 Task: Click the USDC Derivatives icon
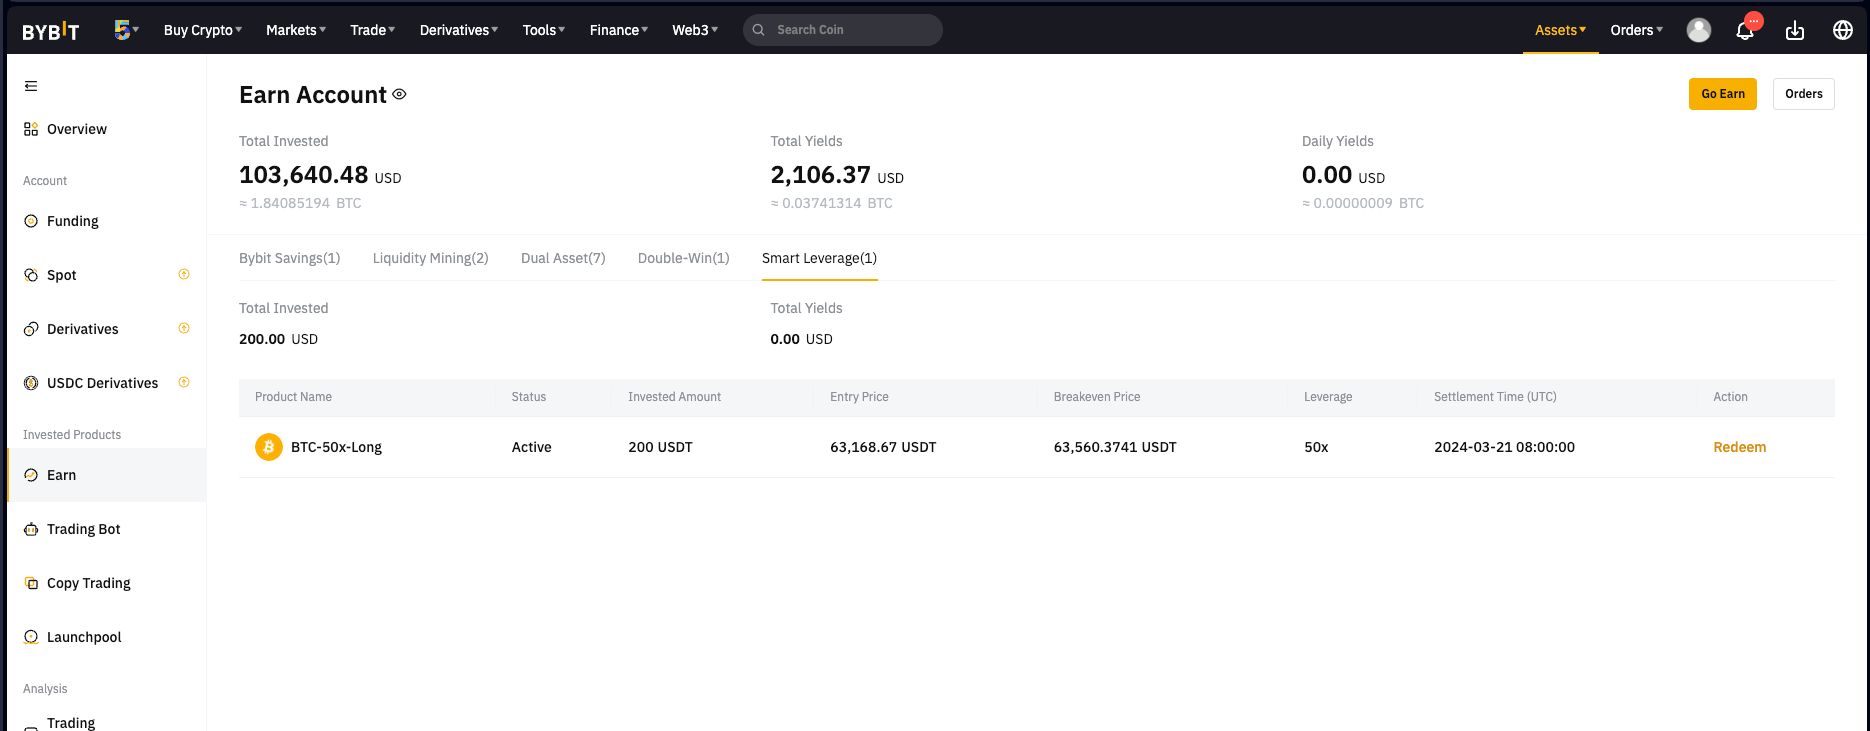point(31,383)
